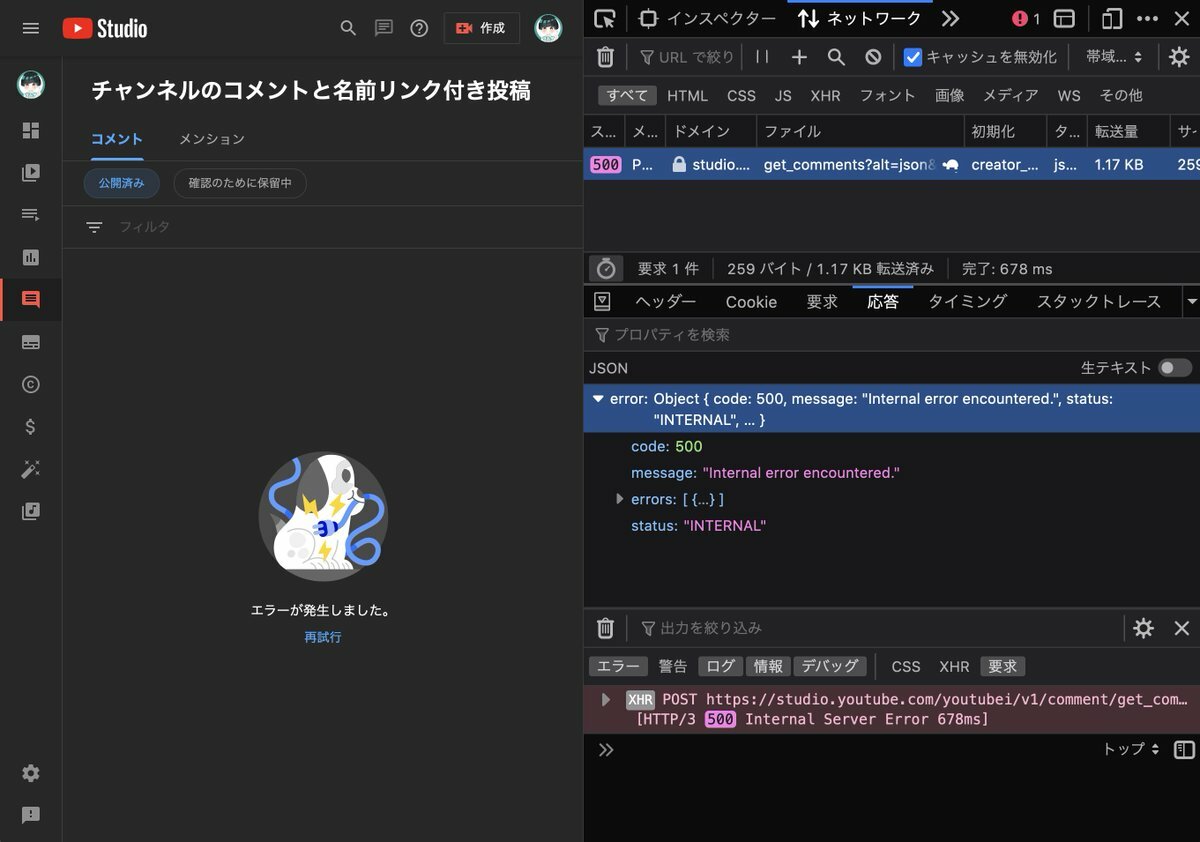
Task: Pick an element with inspector picker icon
Action: (604, 18)
